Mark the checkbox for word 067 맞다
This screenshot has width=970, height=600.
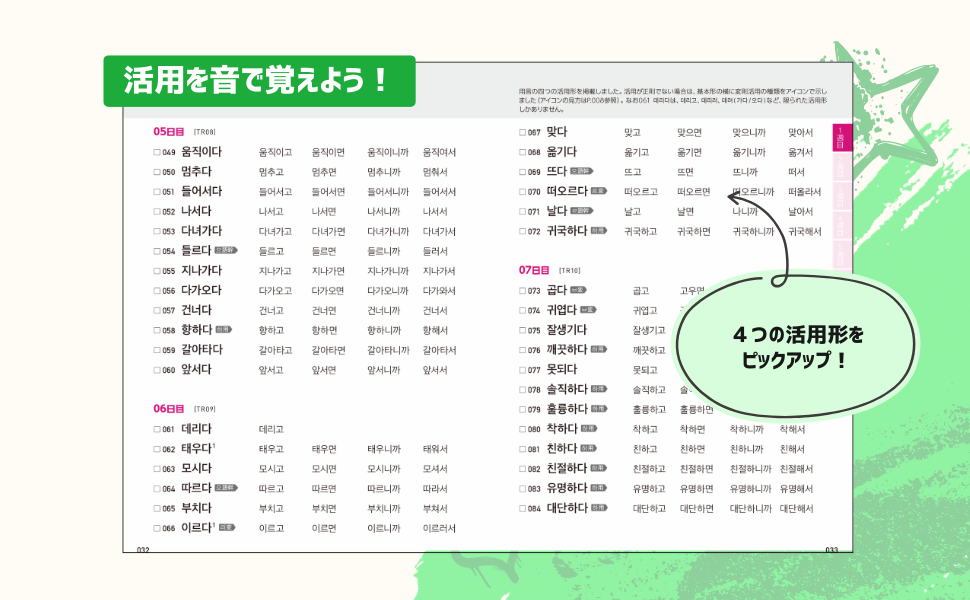[522, 132]
